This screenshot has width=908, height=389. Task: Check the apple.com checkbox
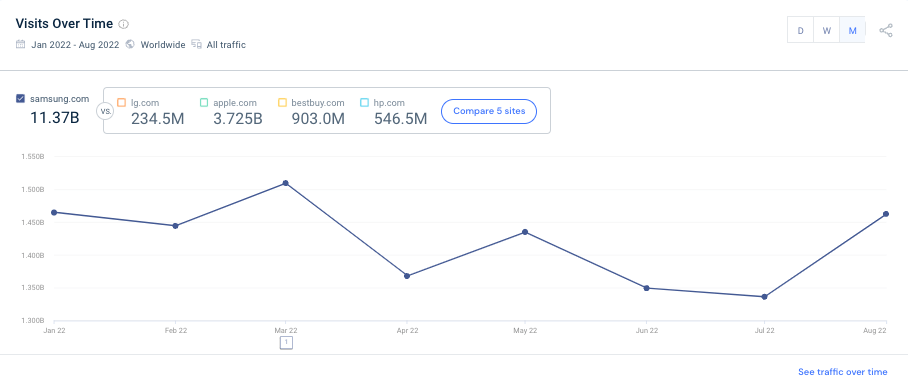point(204,102)
